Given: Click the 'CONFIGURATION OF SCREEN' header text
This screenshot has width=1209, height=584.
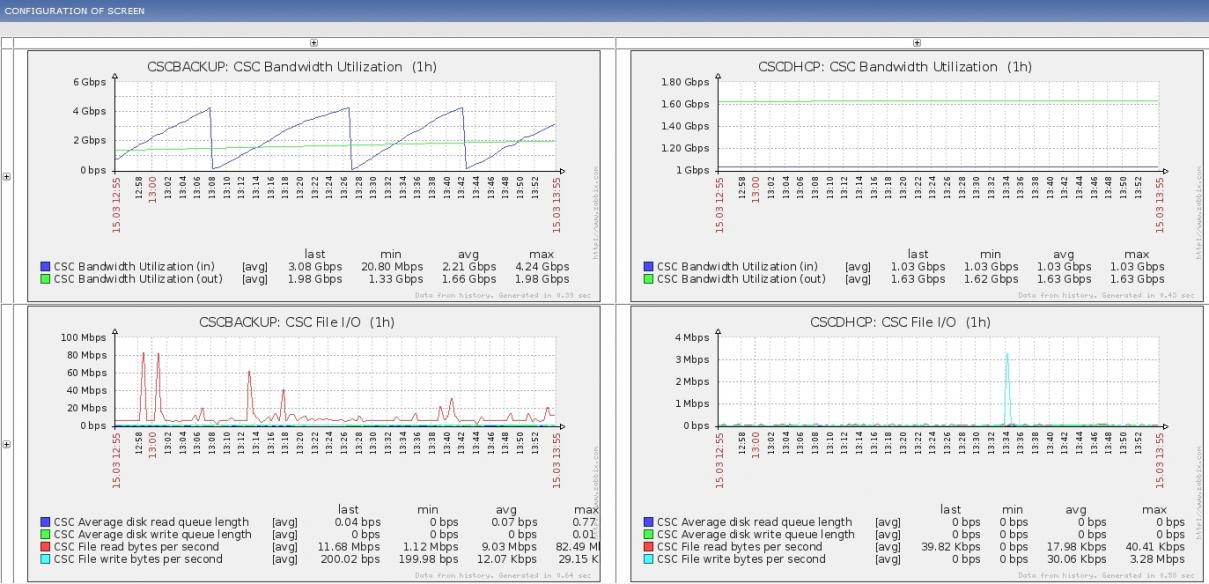Looking at the screenshot, I should pos(74,11).
